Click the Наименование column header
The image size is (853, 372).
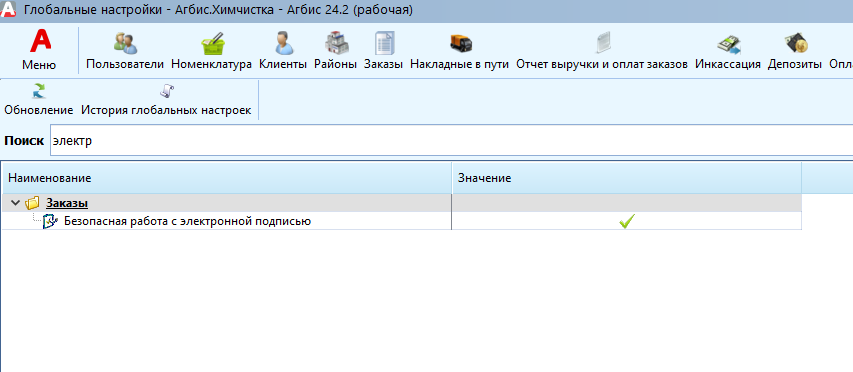tap(227, 178)
